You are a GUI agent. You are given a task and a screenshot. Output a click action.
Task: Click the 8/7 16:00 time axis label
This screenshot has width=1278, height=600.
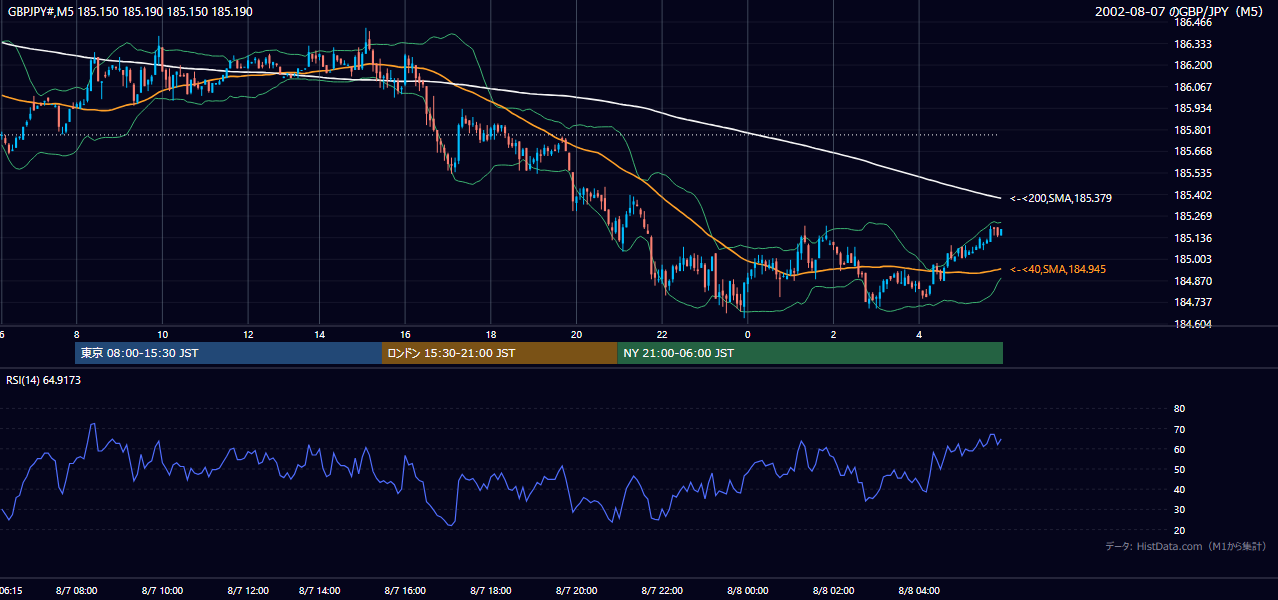pyautogui.click(x=405, y=591)
